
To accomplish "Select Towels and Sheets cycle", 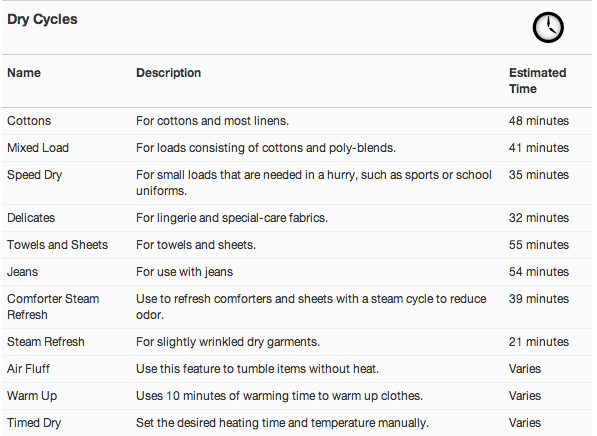I will pos(297,245).
